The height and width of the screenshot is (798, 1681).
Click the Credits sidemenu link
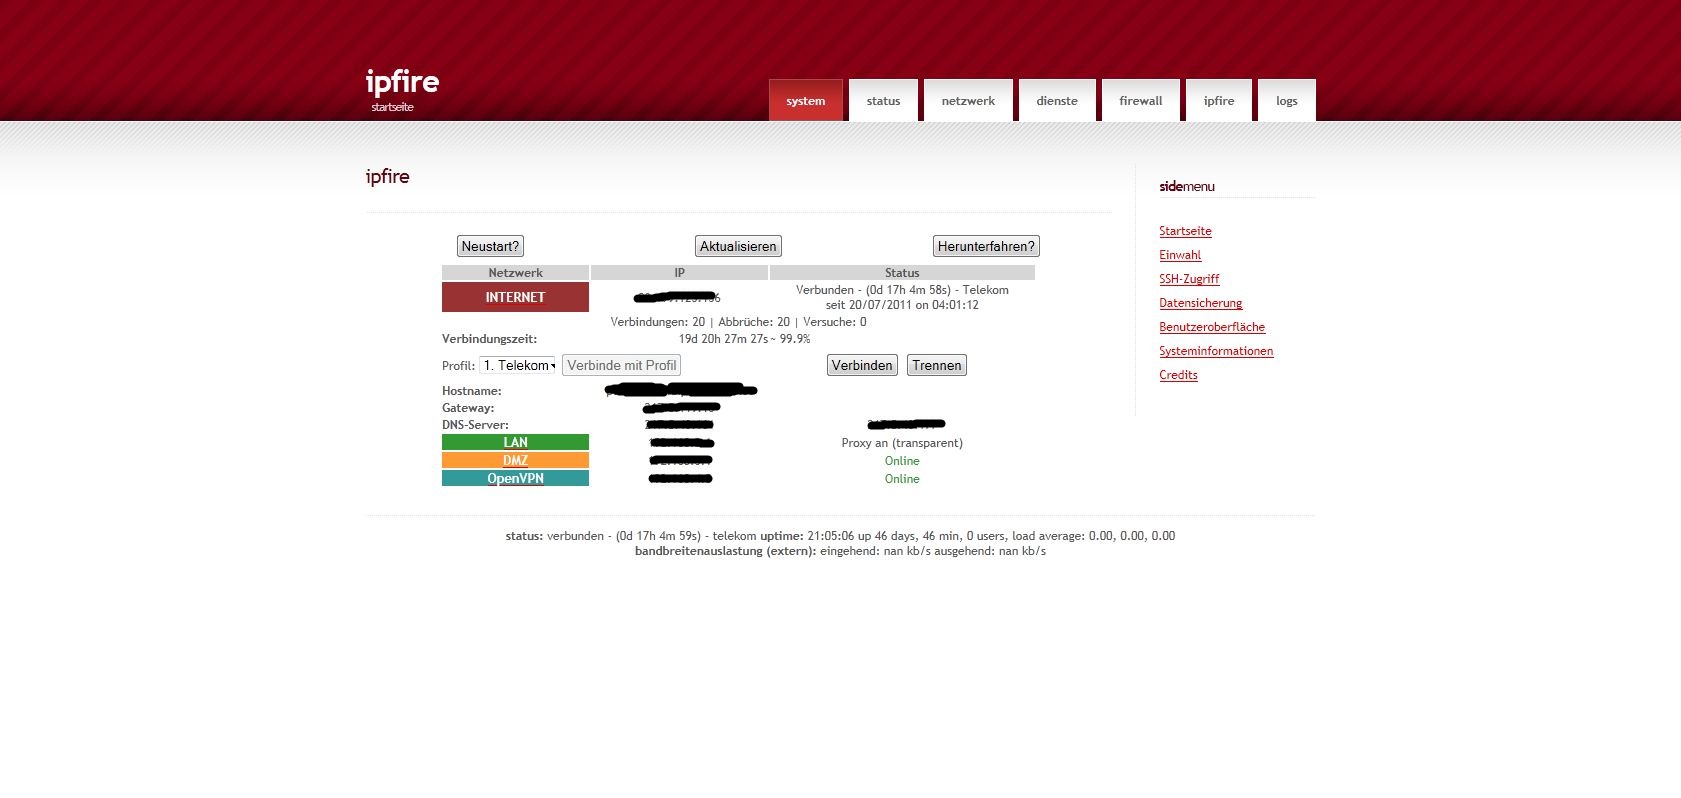(1178, 375)
